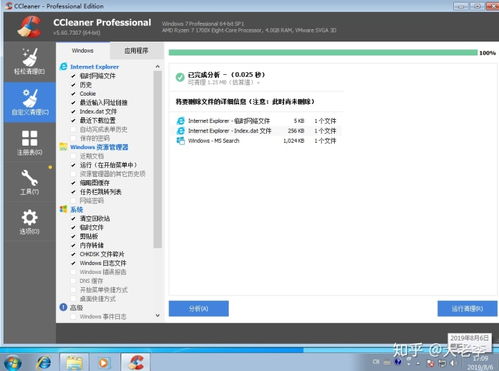499x371 pixels.
Task: Enable DNS 缓存 checkbox
Action: [73, 281]
